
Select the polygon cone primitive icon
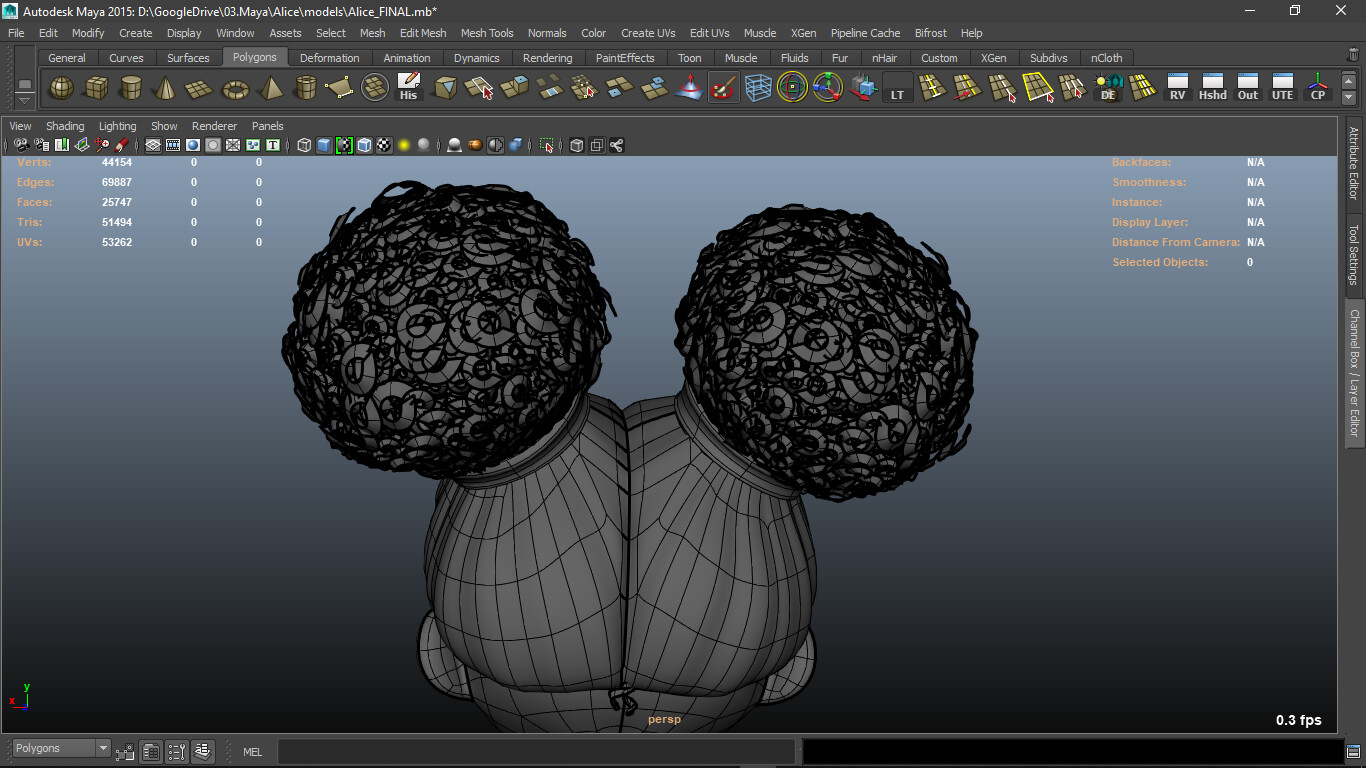[x=165, y=88]
